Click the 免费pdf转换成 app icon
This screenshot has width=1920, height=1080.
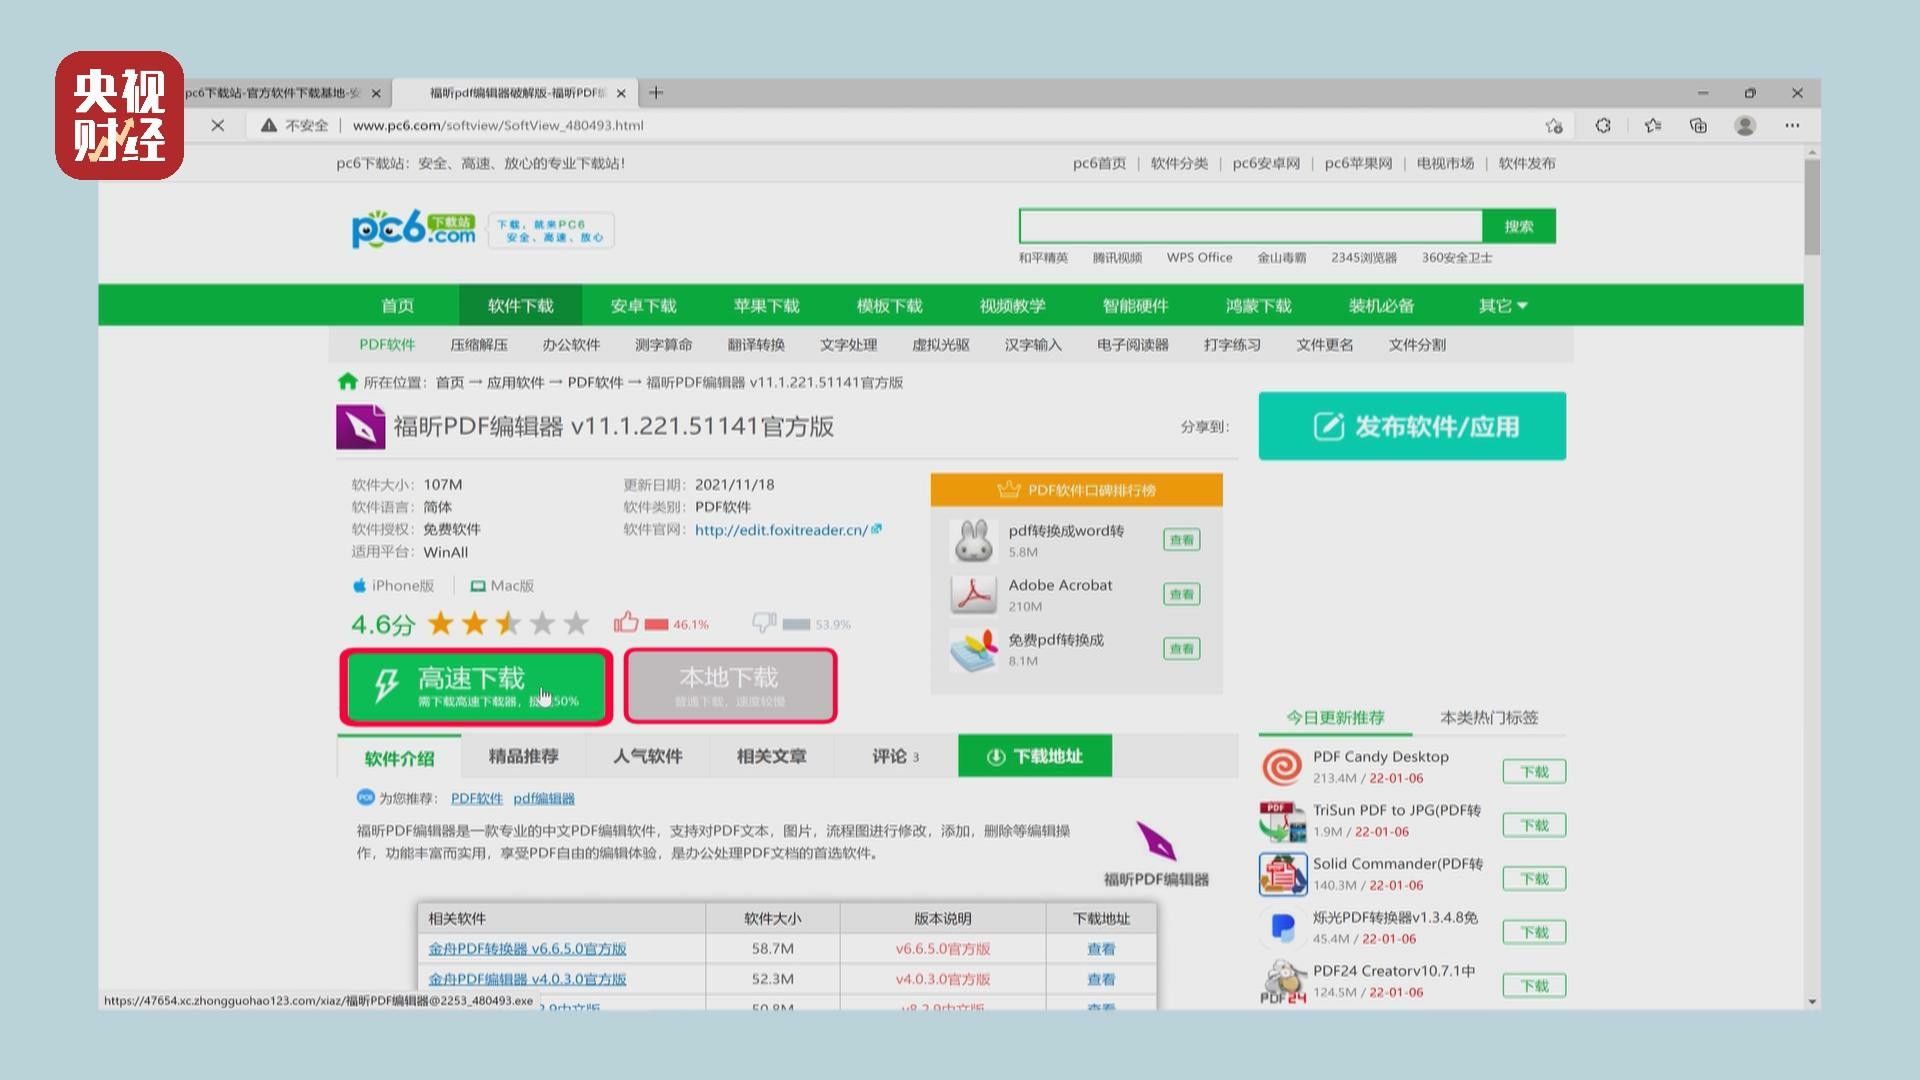click(x=973, y=649)
